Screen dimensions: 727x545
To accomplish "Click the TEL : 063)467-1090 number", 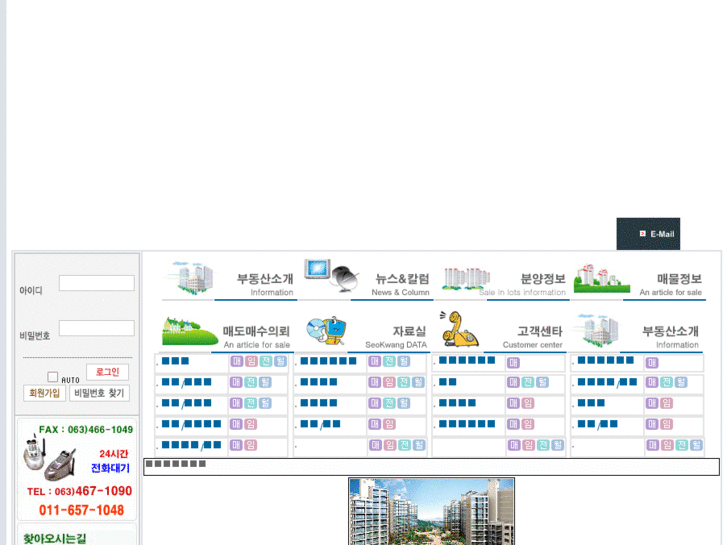I will (80, 491).
